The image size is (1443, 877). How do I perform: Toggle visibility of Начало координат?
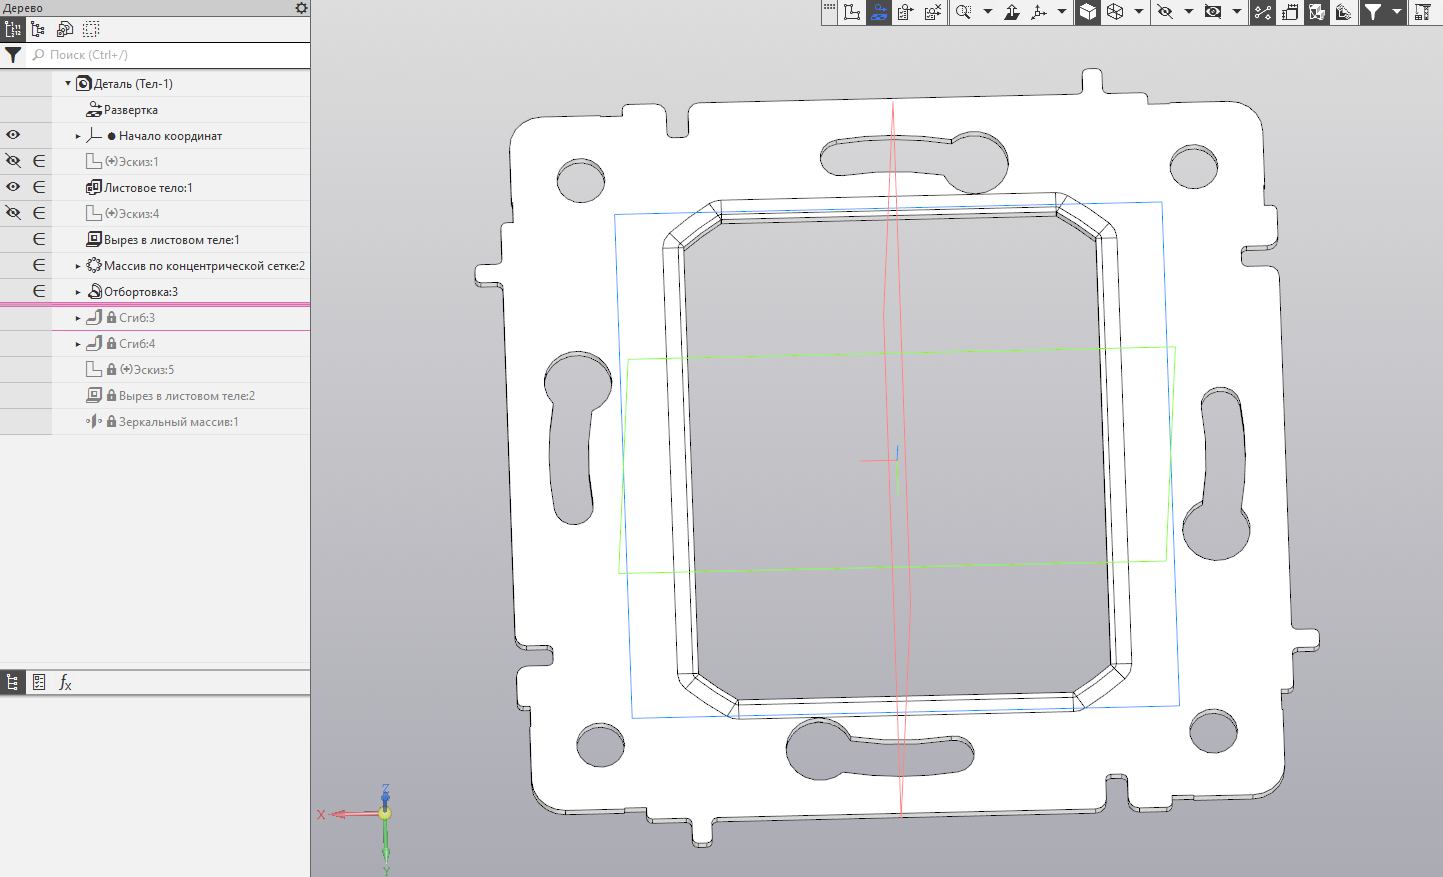(x=13, y=135)
